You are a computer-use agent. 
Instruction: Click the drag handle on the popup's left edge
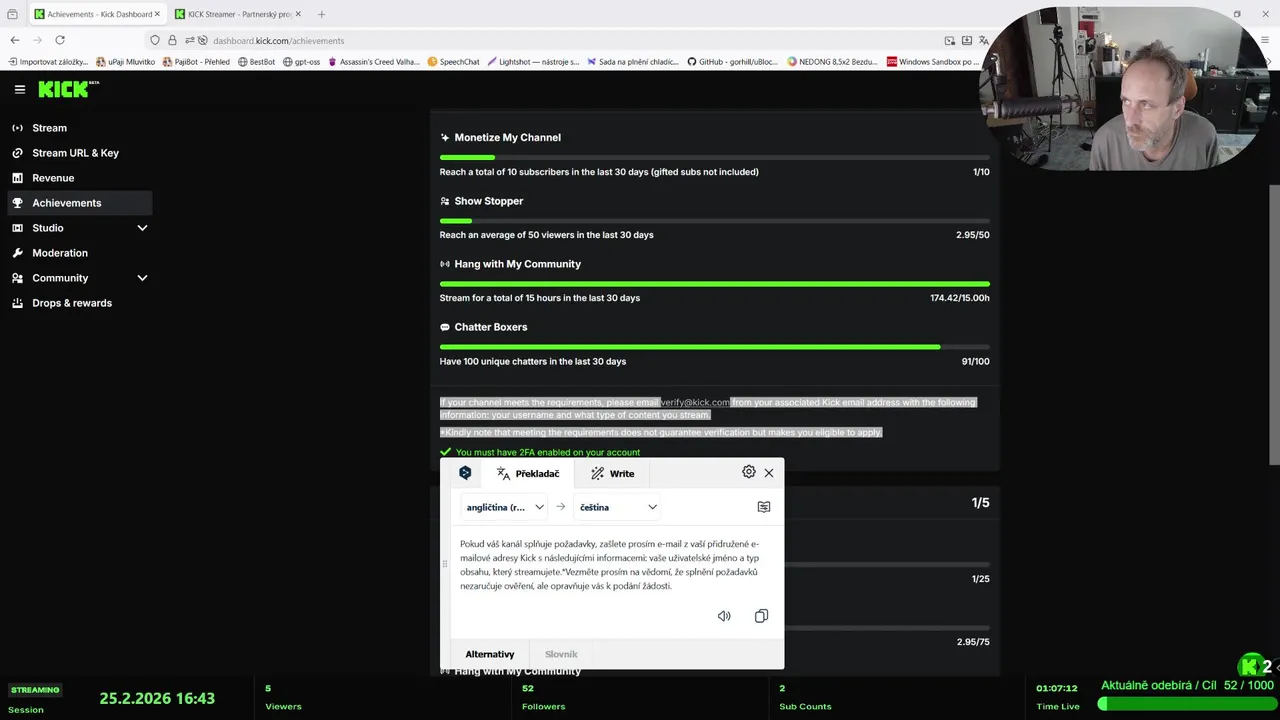click(x=445, y=564)
